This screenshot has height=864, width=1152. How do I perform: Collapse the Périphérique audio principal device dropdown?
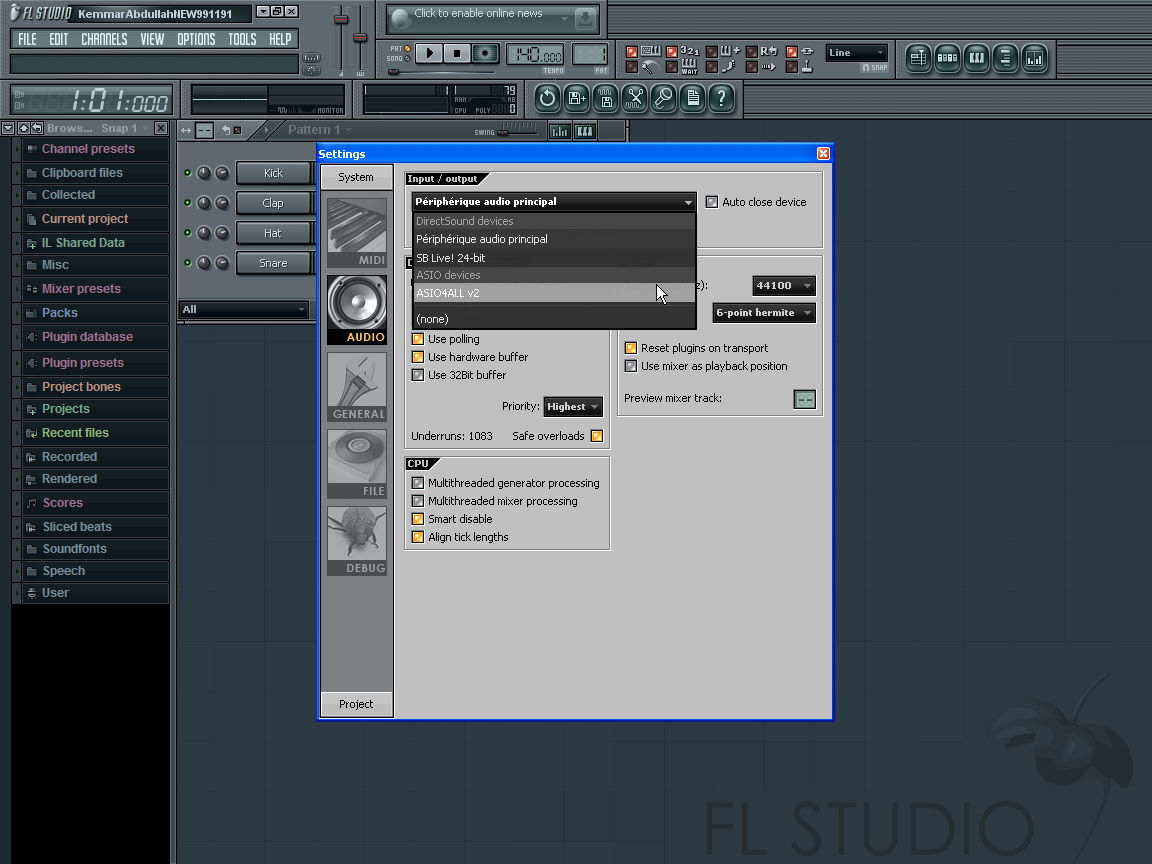(554, 201)
